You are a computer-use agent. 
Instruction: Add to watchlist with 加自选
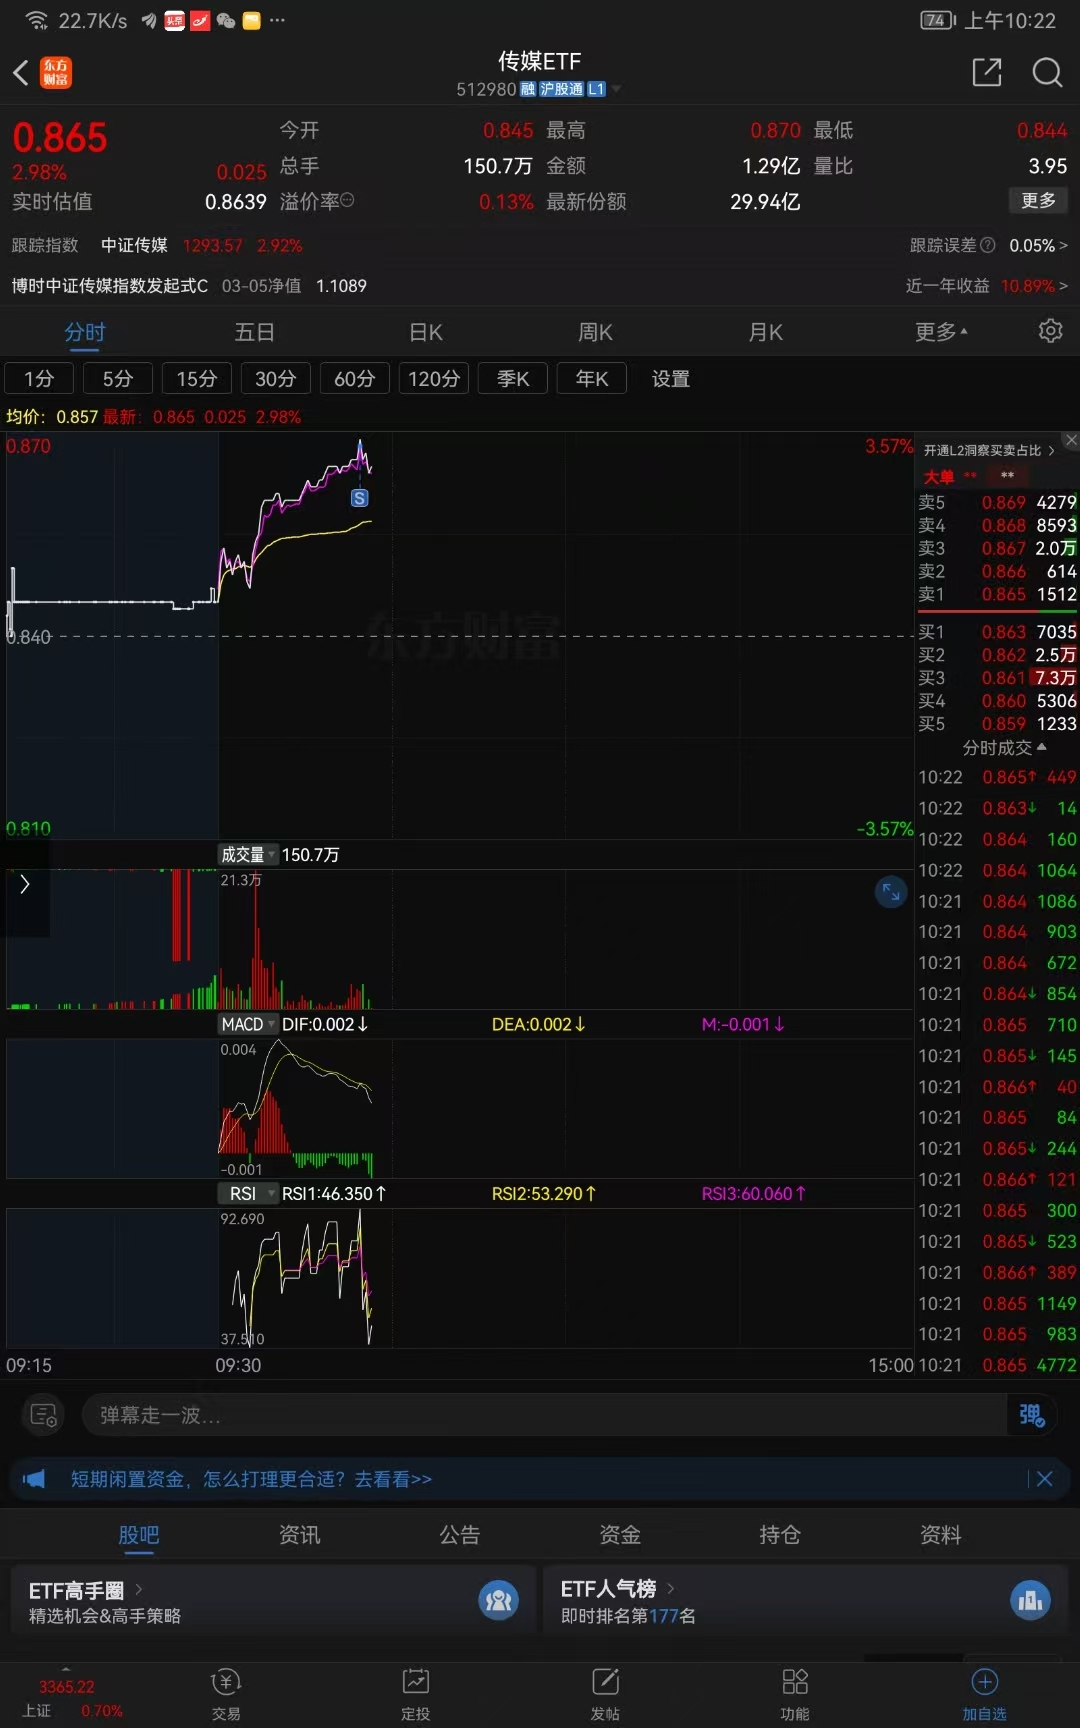985,1694
